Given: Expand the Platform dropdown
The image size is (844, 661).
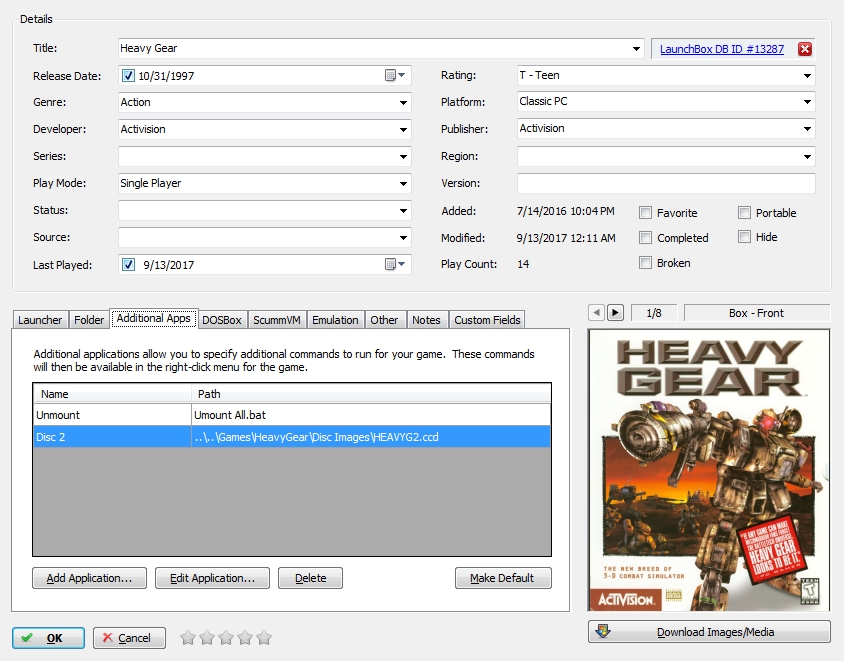Looking at the screenshot, I should [x=807, y=102].
